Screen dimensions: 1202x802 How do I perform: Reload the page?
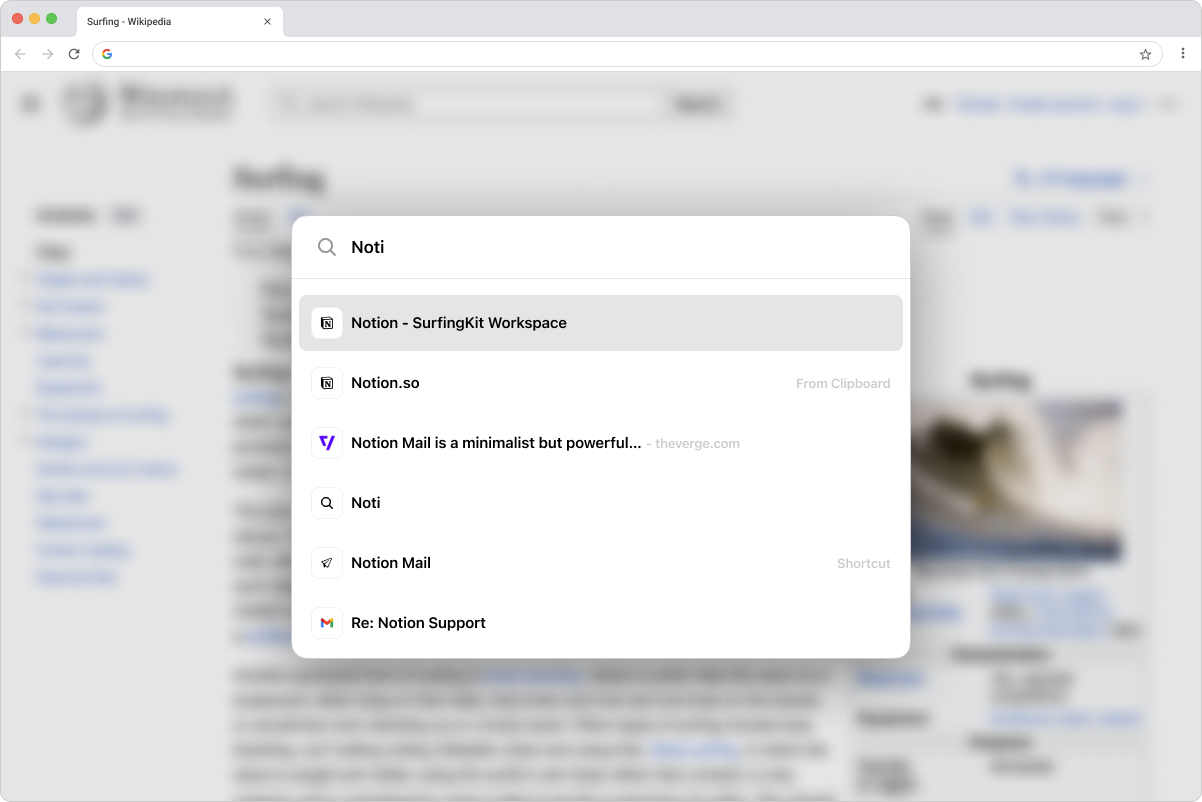[x=74, y=54]
